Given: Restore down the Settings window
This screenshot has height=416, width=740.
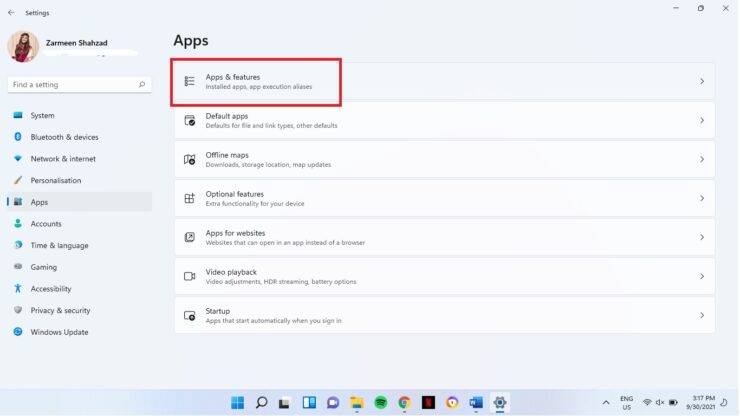Looking at the screenshot, I should click(701, 8).
